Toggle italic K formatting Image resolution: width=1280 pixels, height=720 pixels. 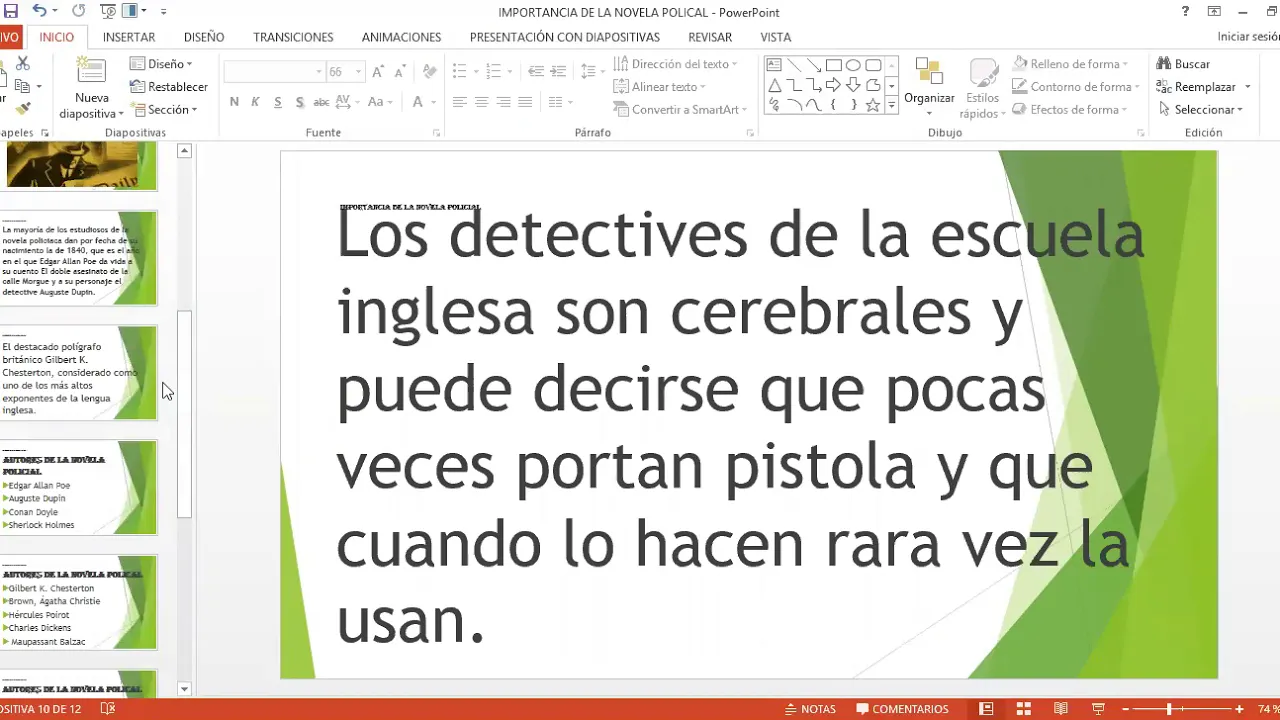[x=255, y=102]
